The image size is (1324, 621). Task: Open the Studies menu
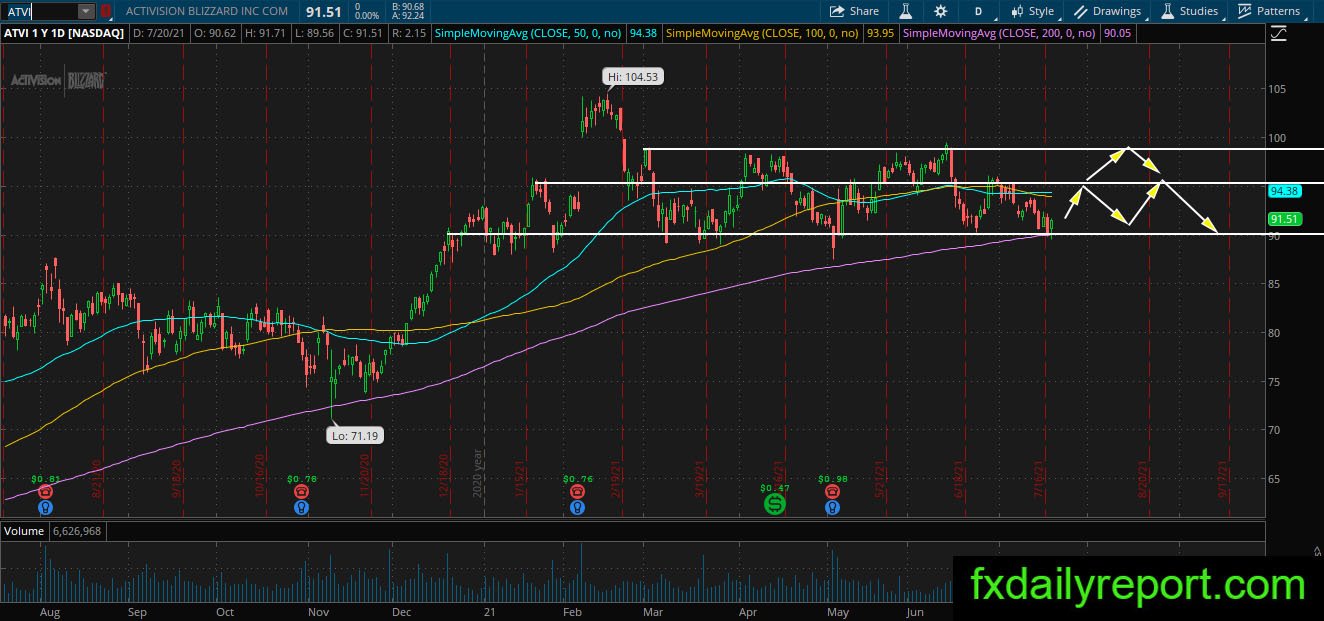pos(1190,11)
